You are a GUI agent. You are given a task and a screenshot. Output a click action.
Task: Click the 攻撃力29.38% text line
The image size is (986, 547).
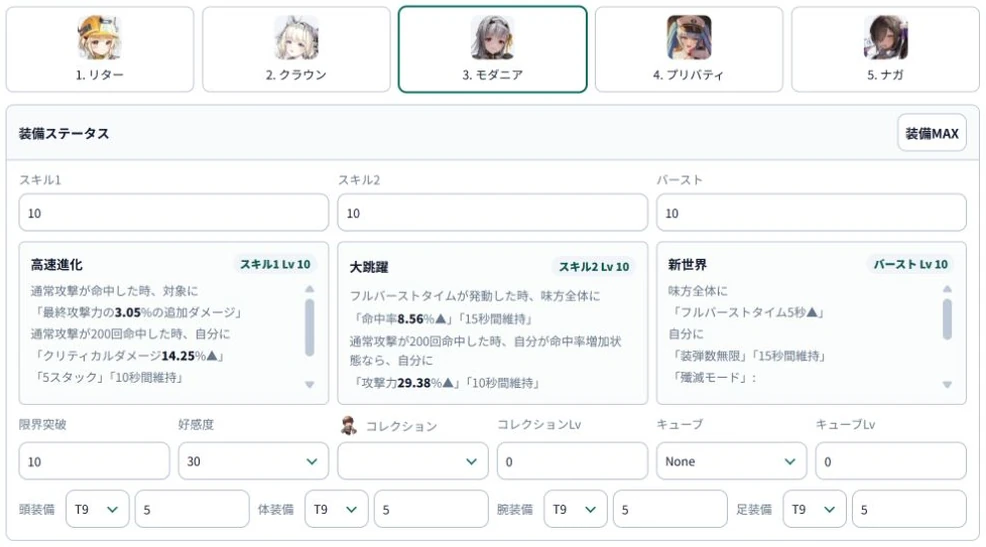point(445,383)
